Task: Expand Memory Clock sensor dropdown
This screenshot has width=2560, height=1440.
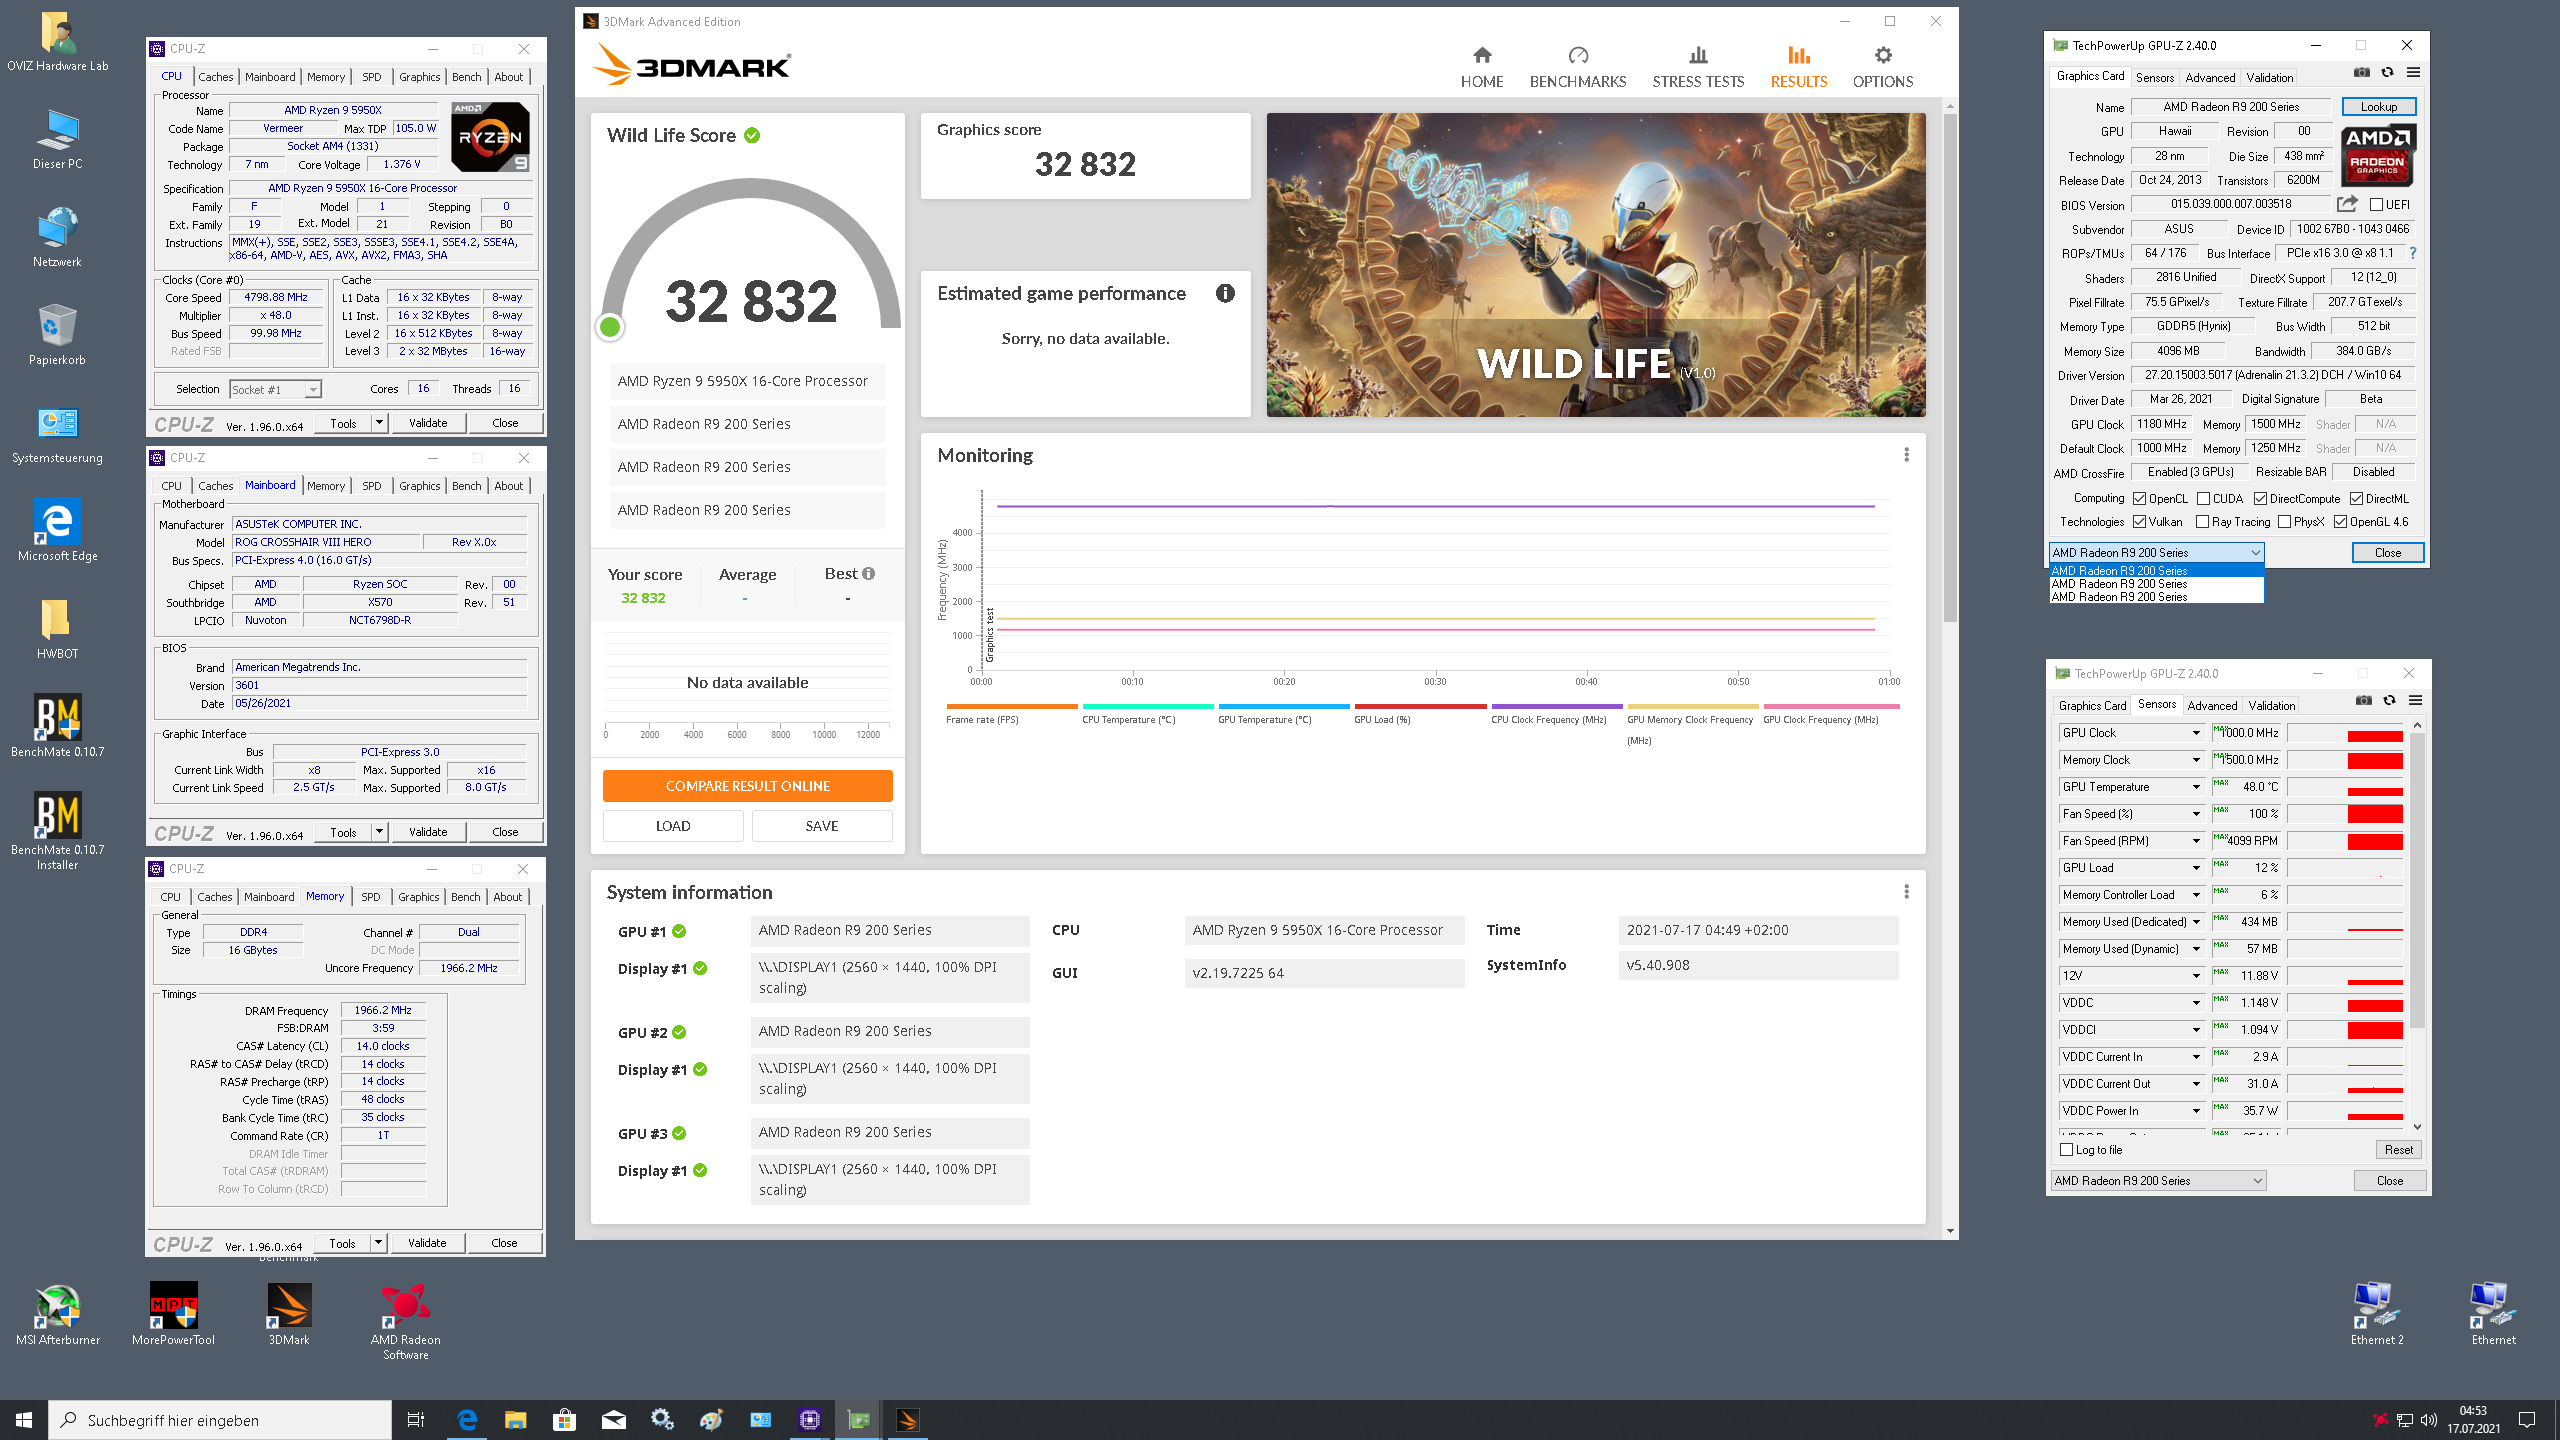Action: [2196, 760]
